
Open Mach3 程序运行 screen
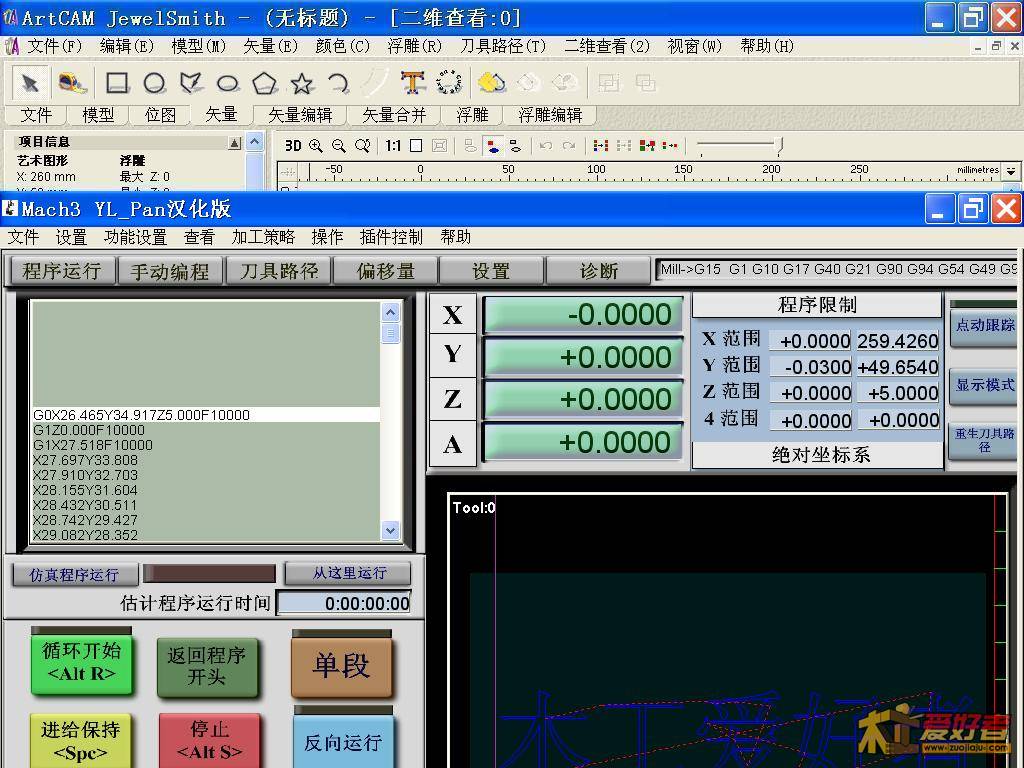point(61,271)
